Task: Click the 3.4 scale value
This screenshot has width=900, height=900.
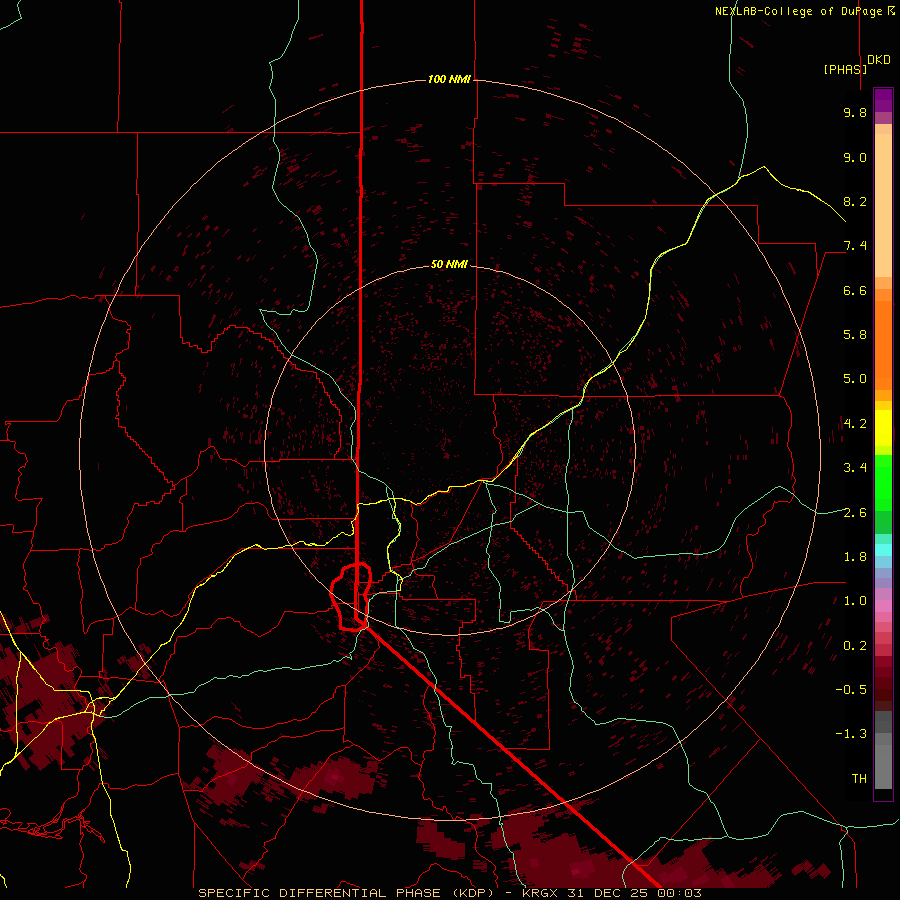Action: (x=855, y=468)
